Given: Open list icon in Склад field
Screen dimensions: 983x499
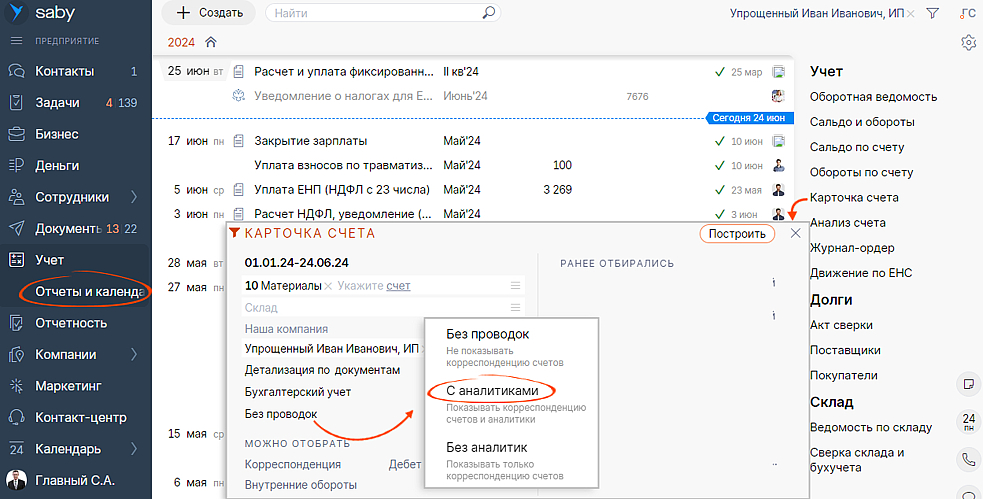Looking at the screenshot, I should point(515,308).
